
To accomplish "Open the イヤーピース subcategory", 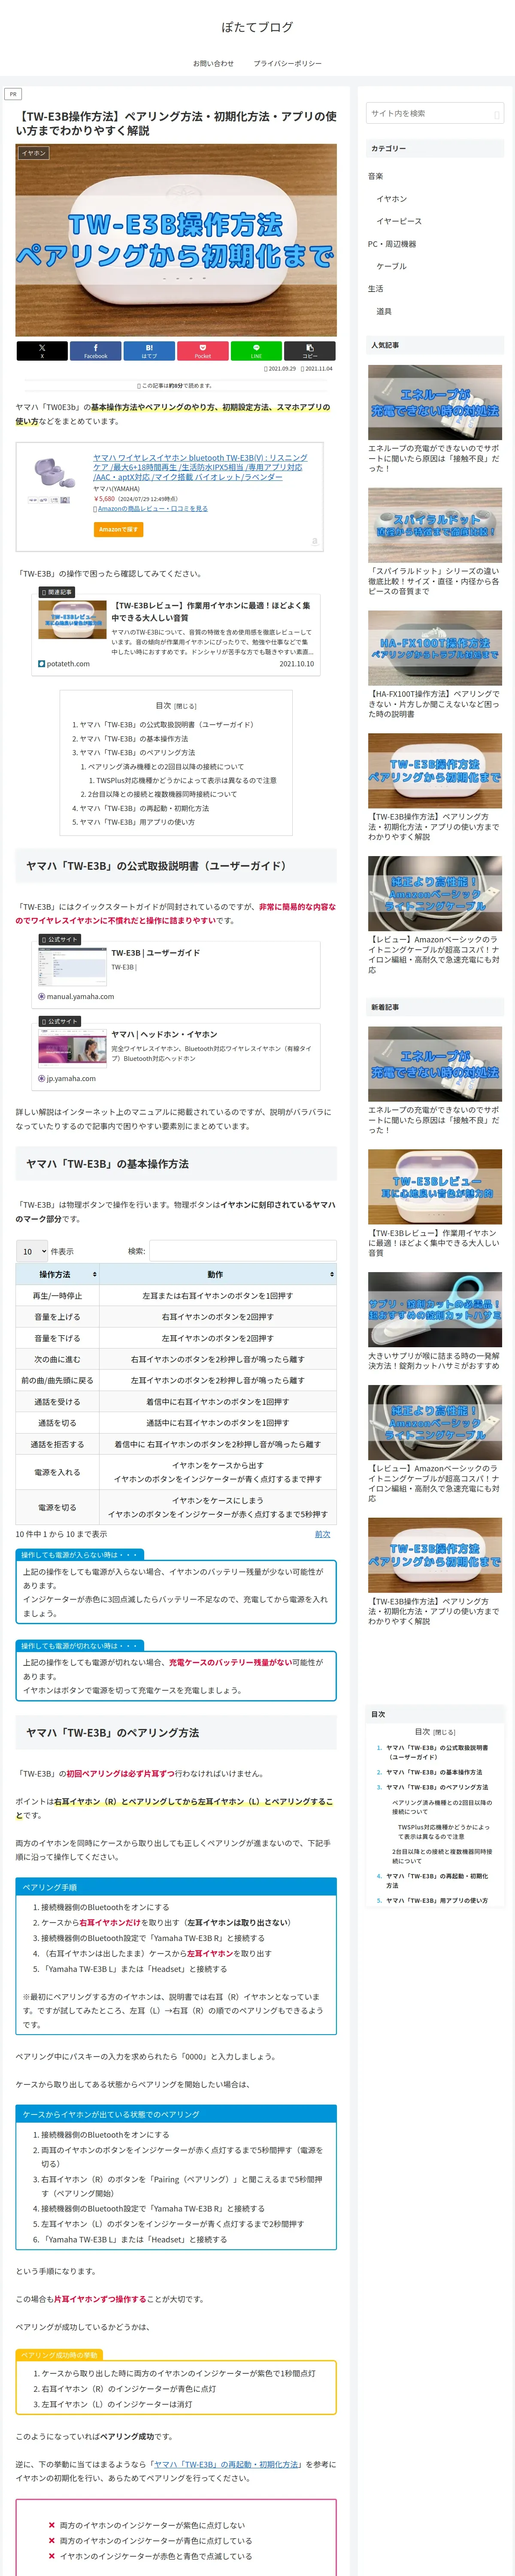I will click(x=399, y=221).
